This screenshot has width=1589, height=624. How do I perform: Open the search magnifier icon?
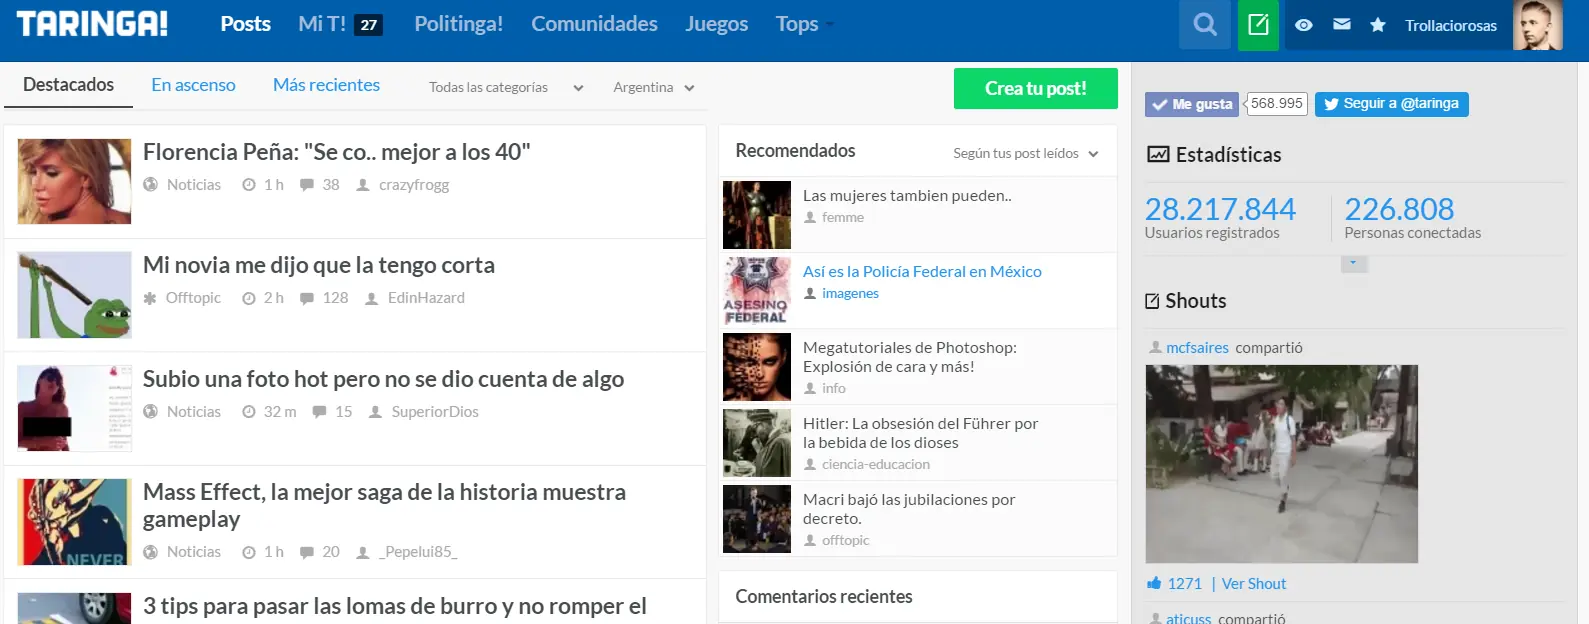[1205, 25]
